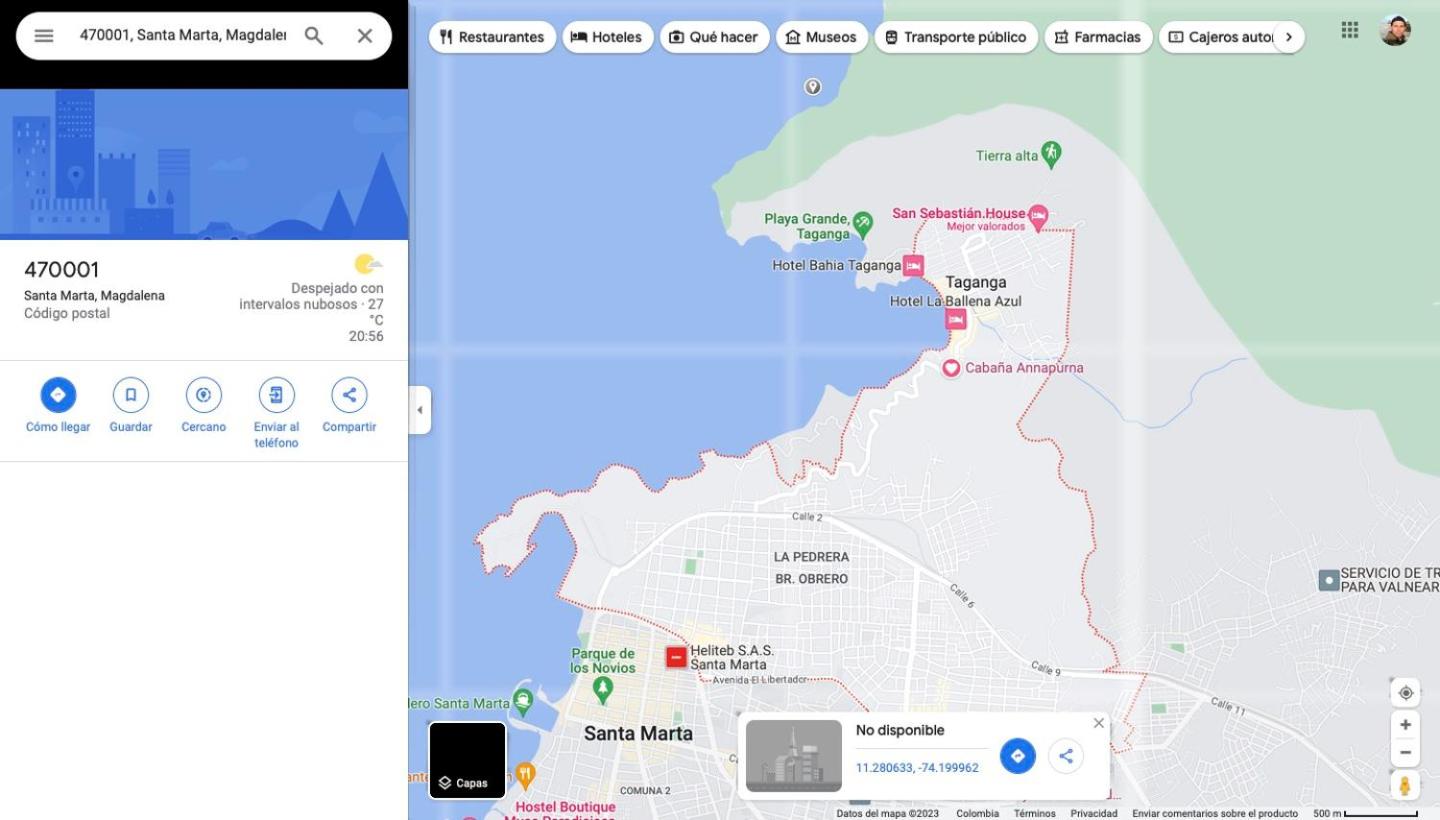Click the Cercano nearby icon
Screen dimensions: 1440x820
[204, 395]
